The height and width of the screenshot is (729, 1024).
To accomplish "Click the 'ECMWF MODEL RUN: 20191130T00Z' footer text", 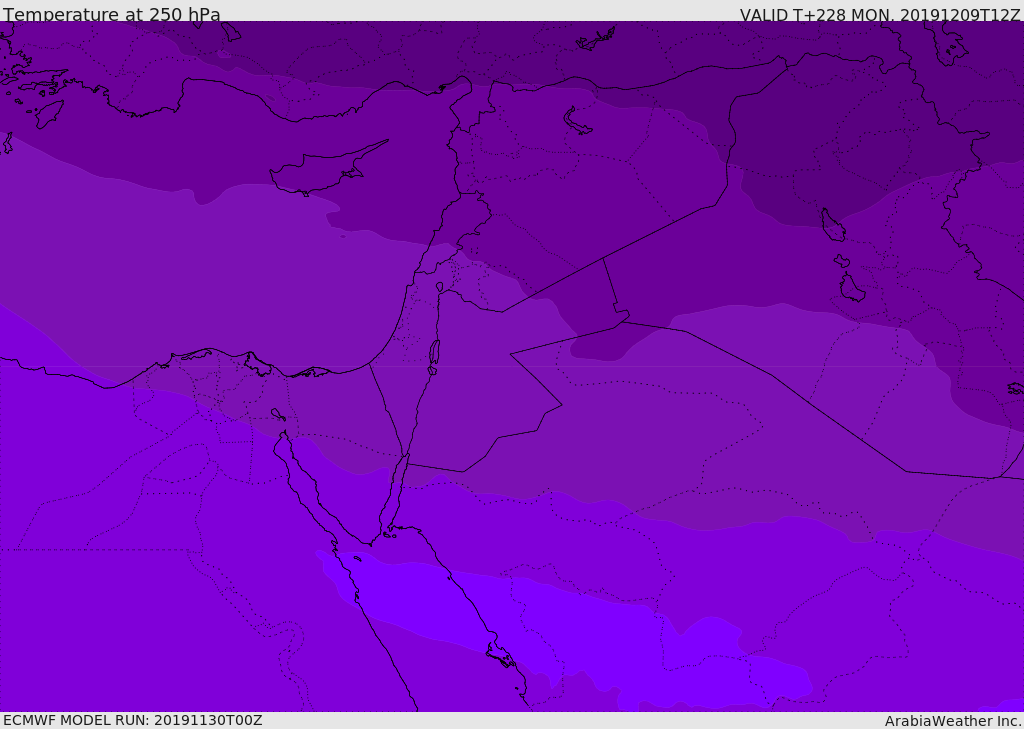I will 133,720.
